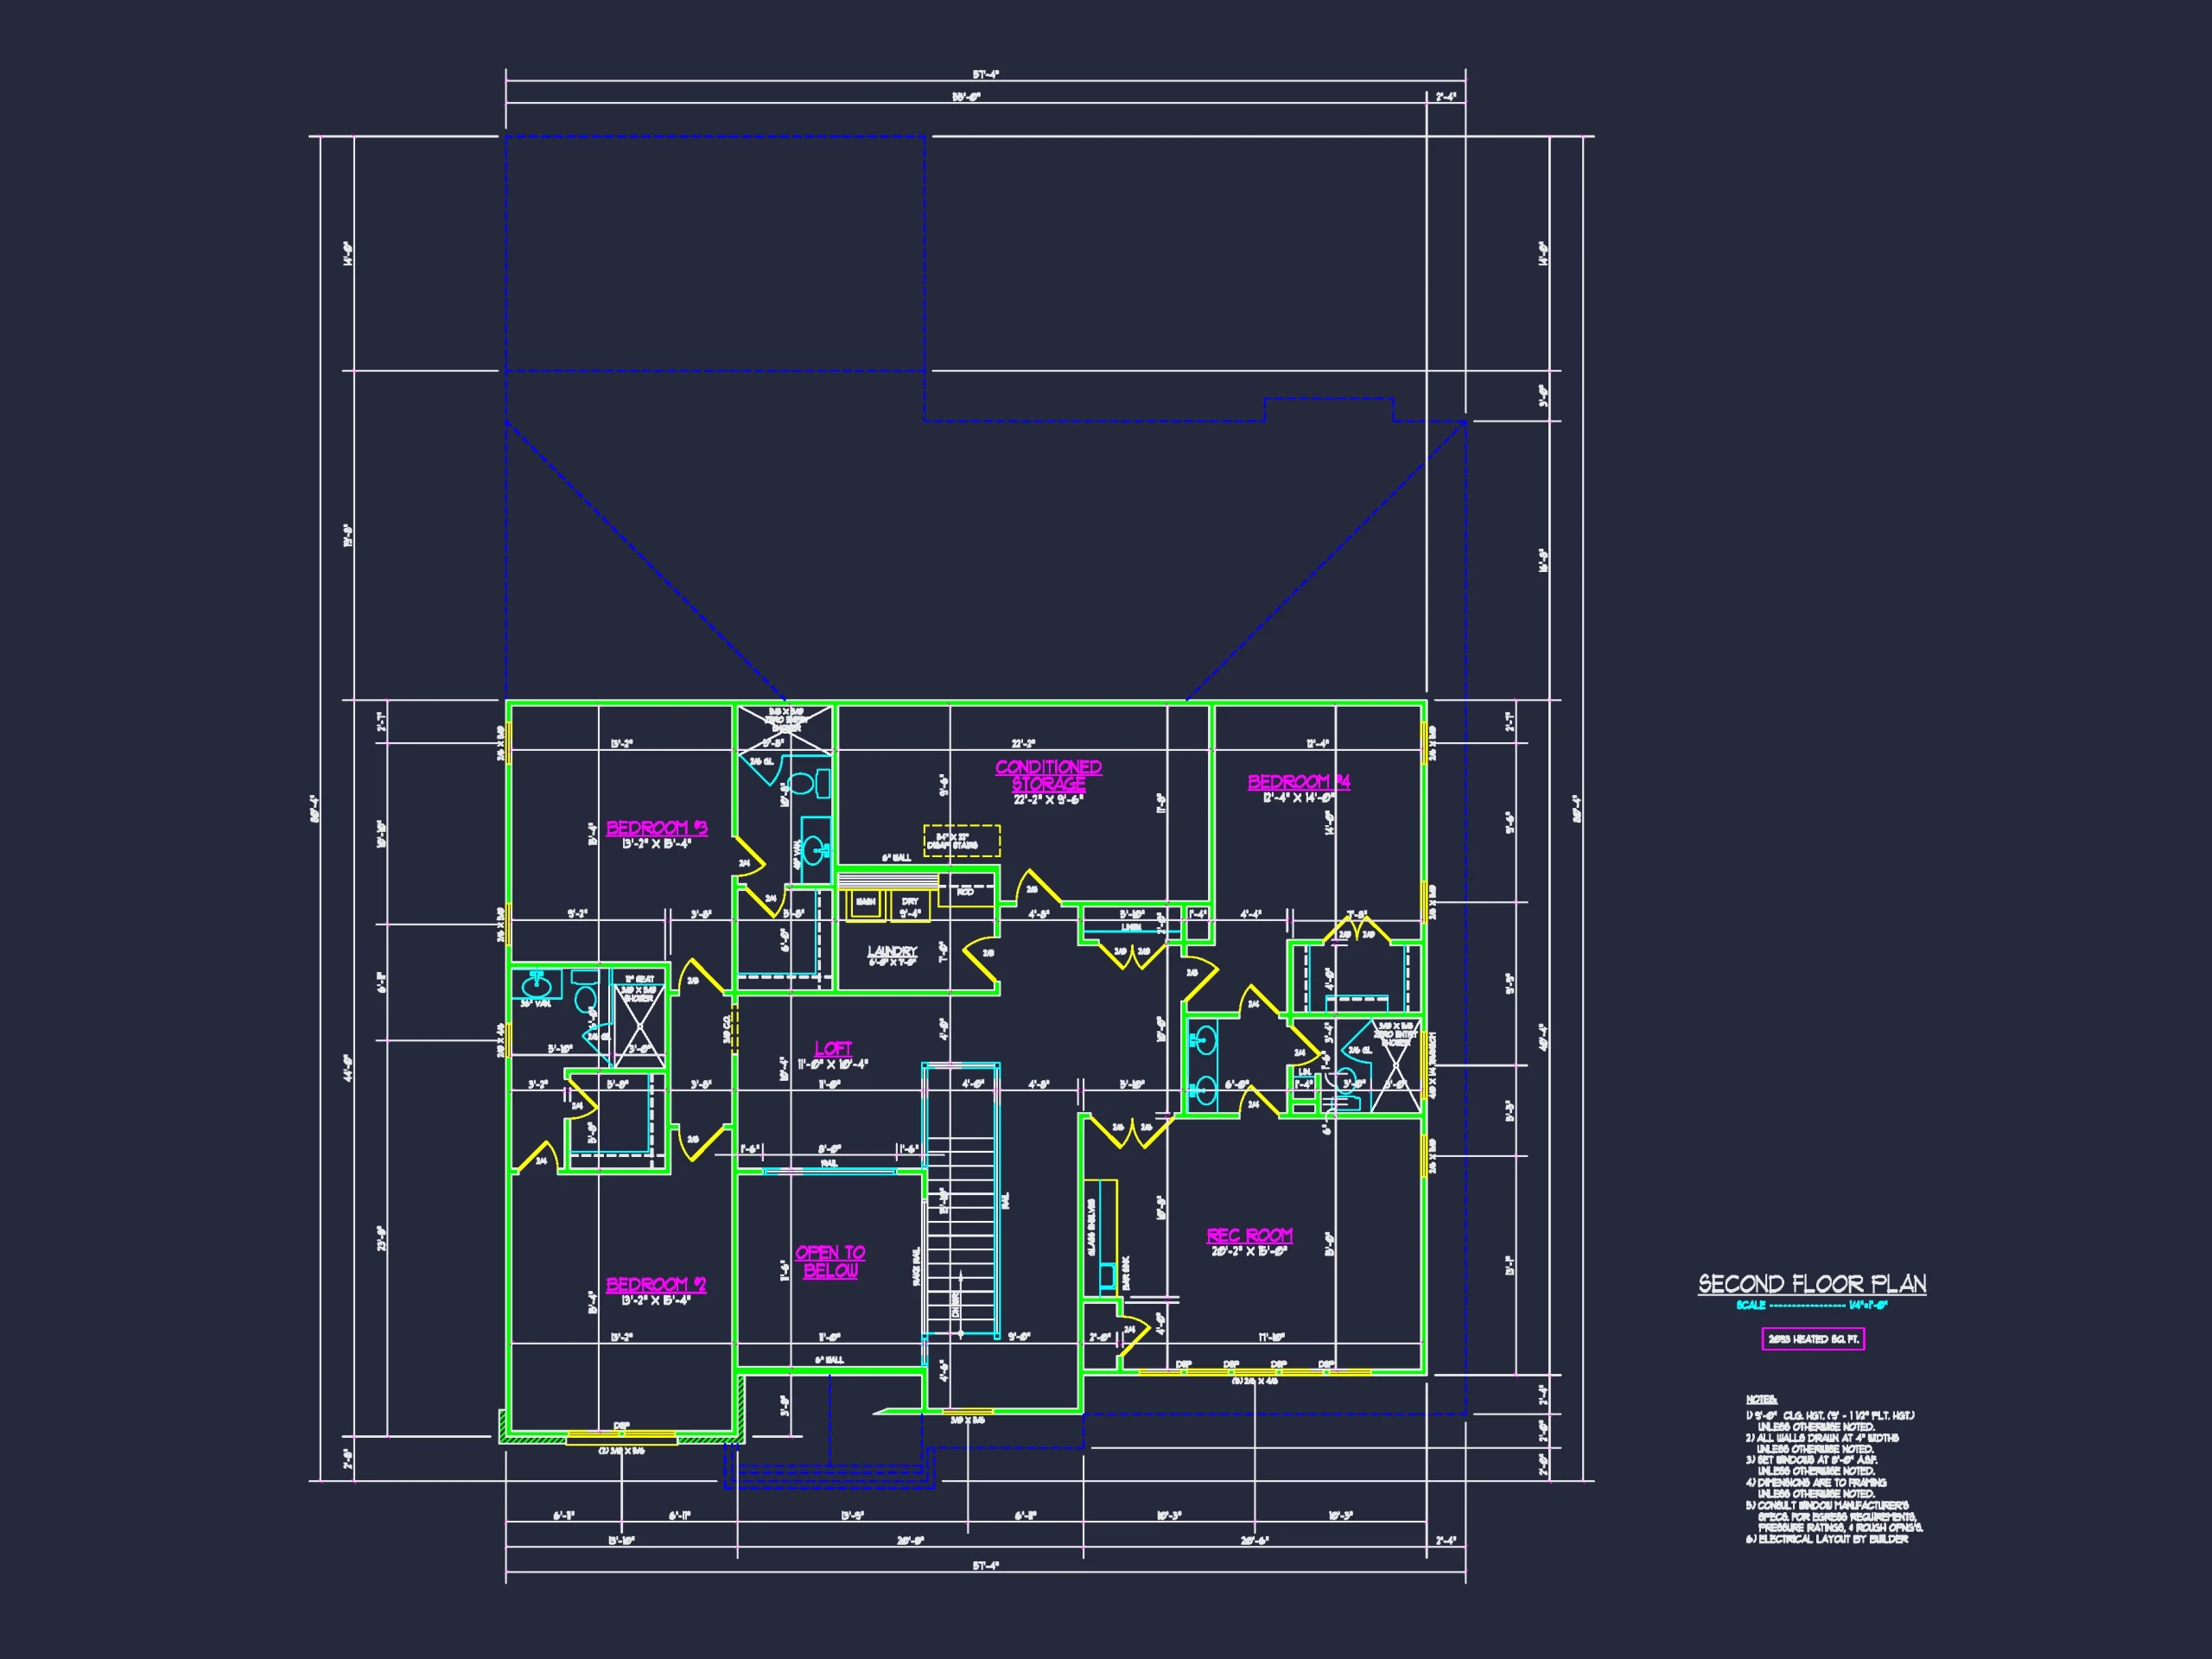This screenshot has width=2212, height=1659.
Task: Click the REC ROOM label
Action: tap(1249, 1236)
